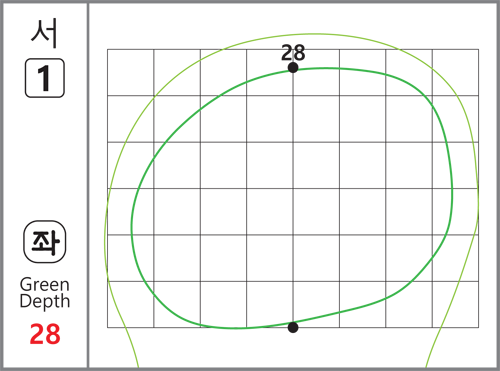Click the gray divider between side panel and map
This screenshot has width=500, height=371.
click(x=88, y=185)
